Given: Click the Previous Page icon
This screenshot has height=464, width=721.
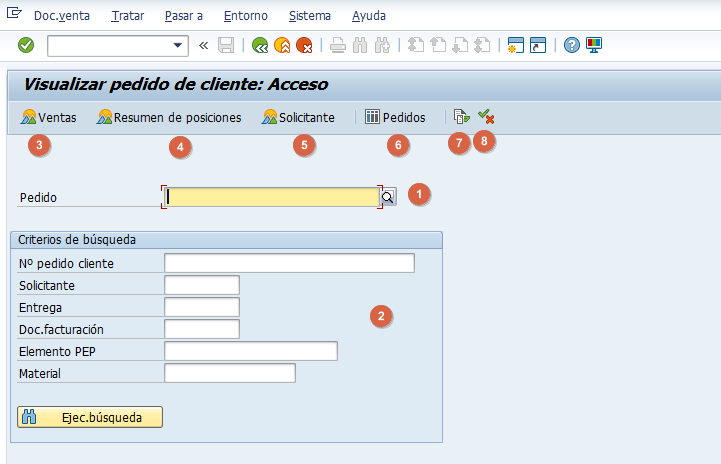Looking at the screenshot, I should (438, 45).
